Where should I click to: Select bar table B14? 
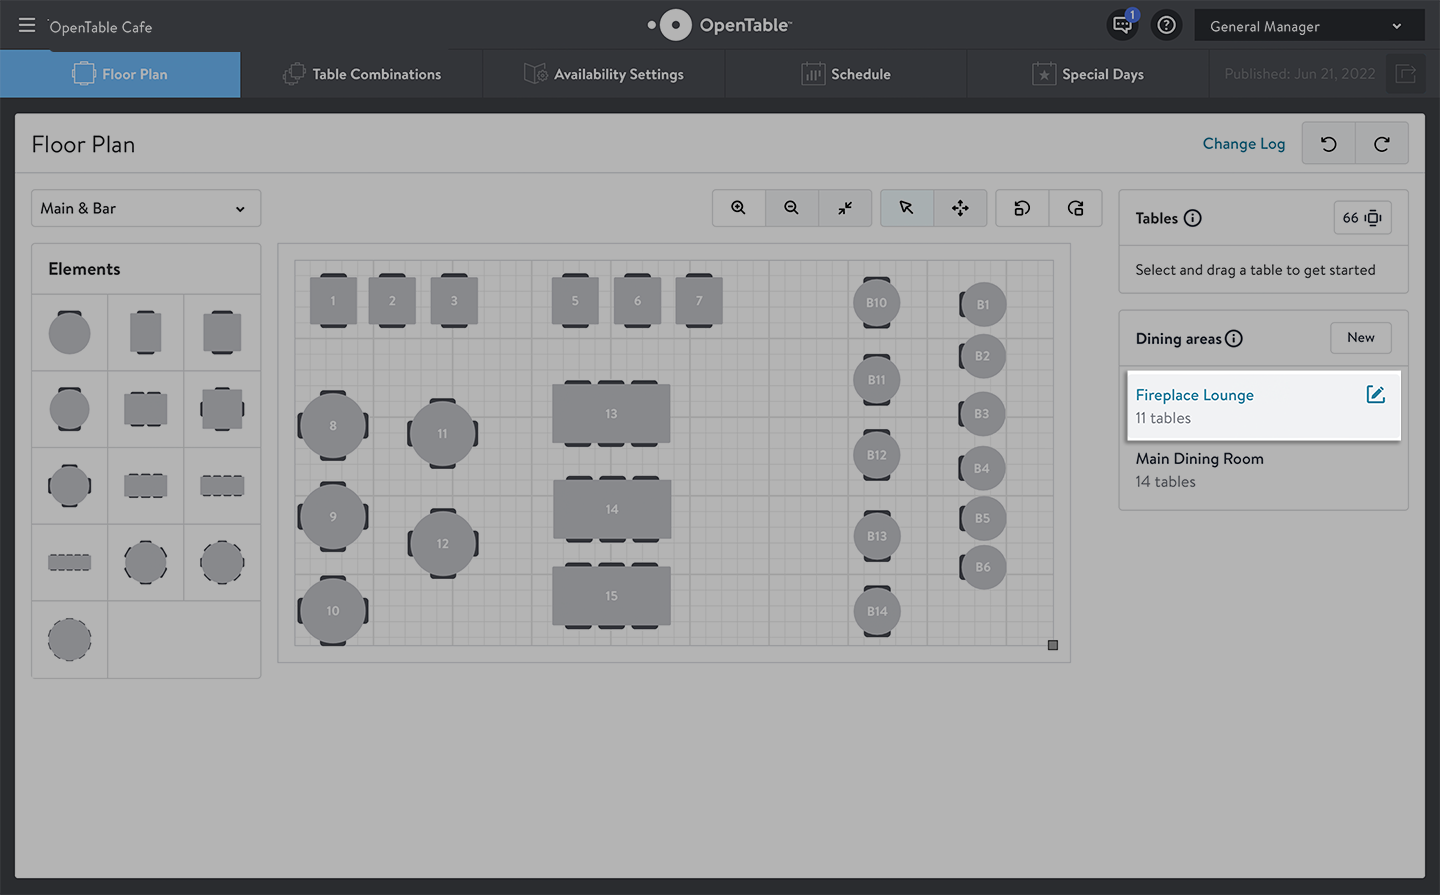pos(877,611)
